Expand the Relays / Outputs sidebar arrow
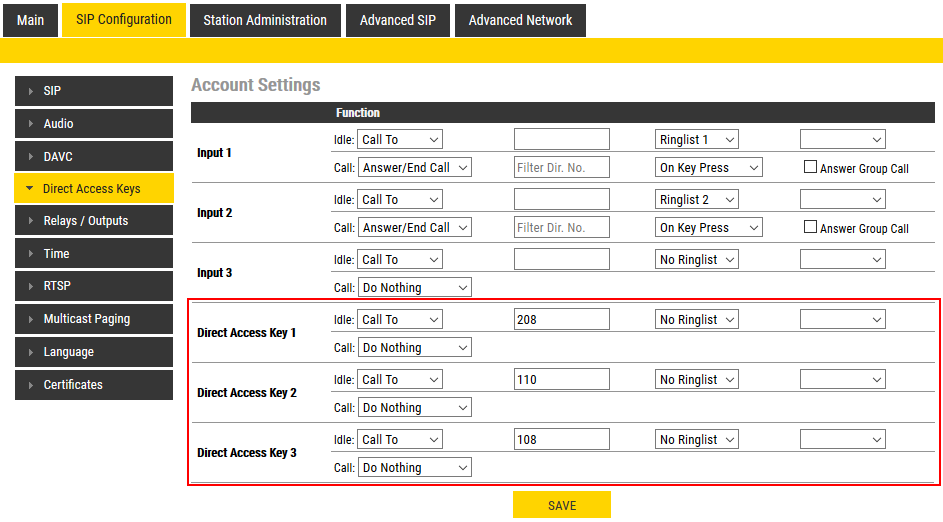The height and width of the screenshot is (522, 943). (x=30, y=221)
